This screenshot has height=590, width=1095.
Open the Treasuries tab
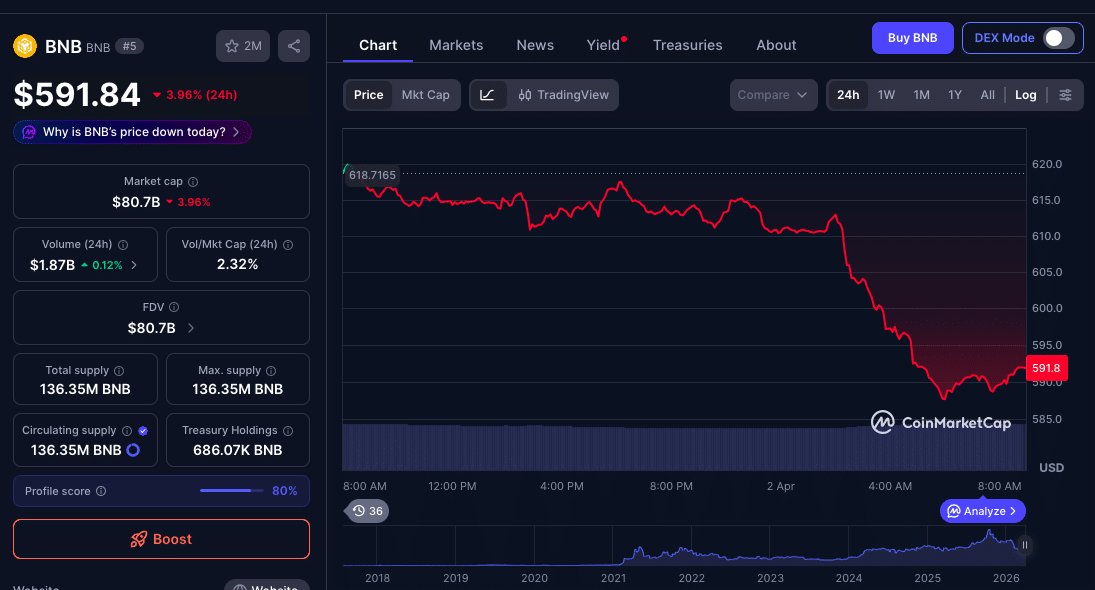(x=687, y=45)
